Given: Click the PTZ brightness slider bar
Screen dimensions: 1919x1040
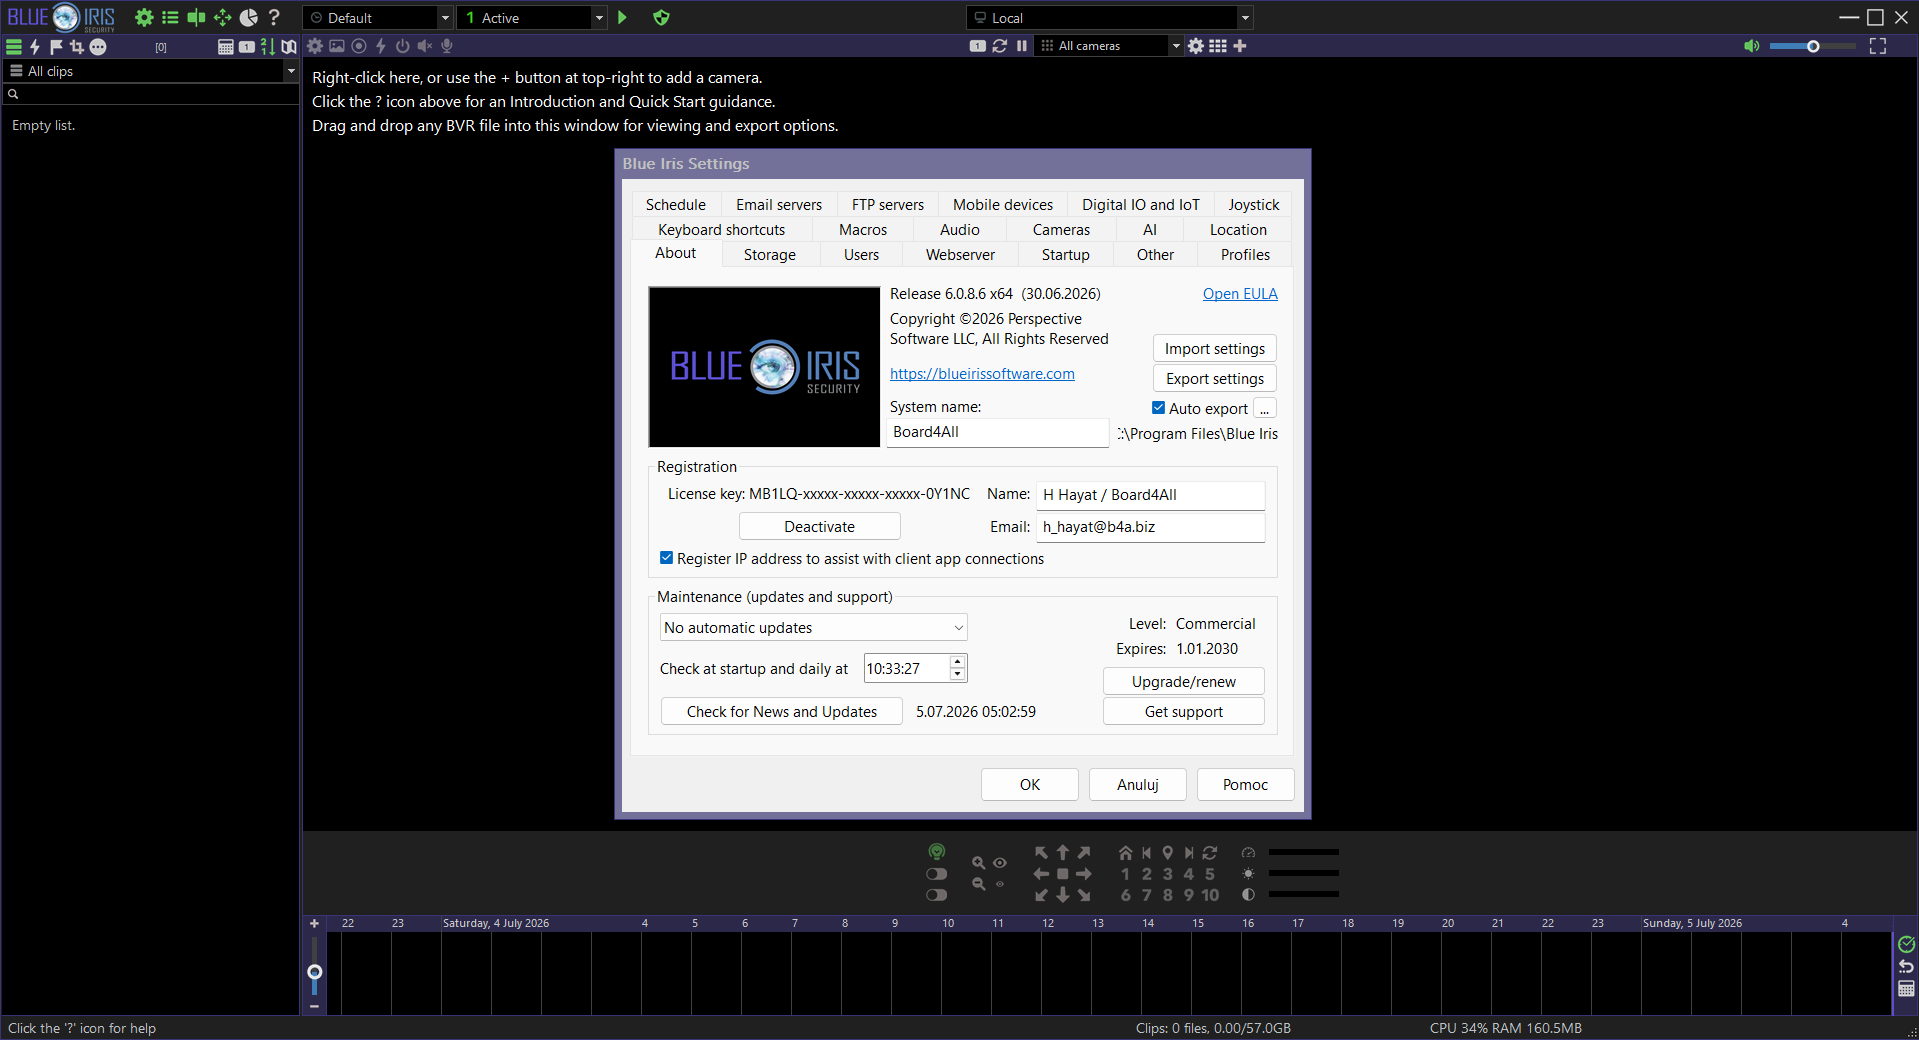Looking at the screenshot, I should point(1303,873).
